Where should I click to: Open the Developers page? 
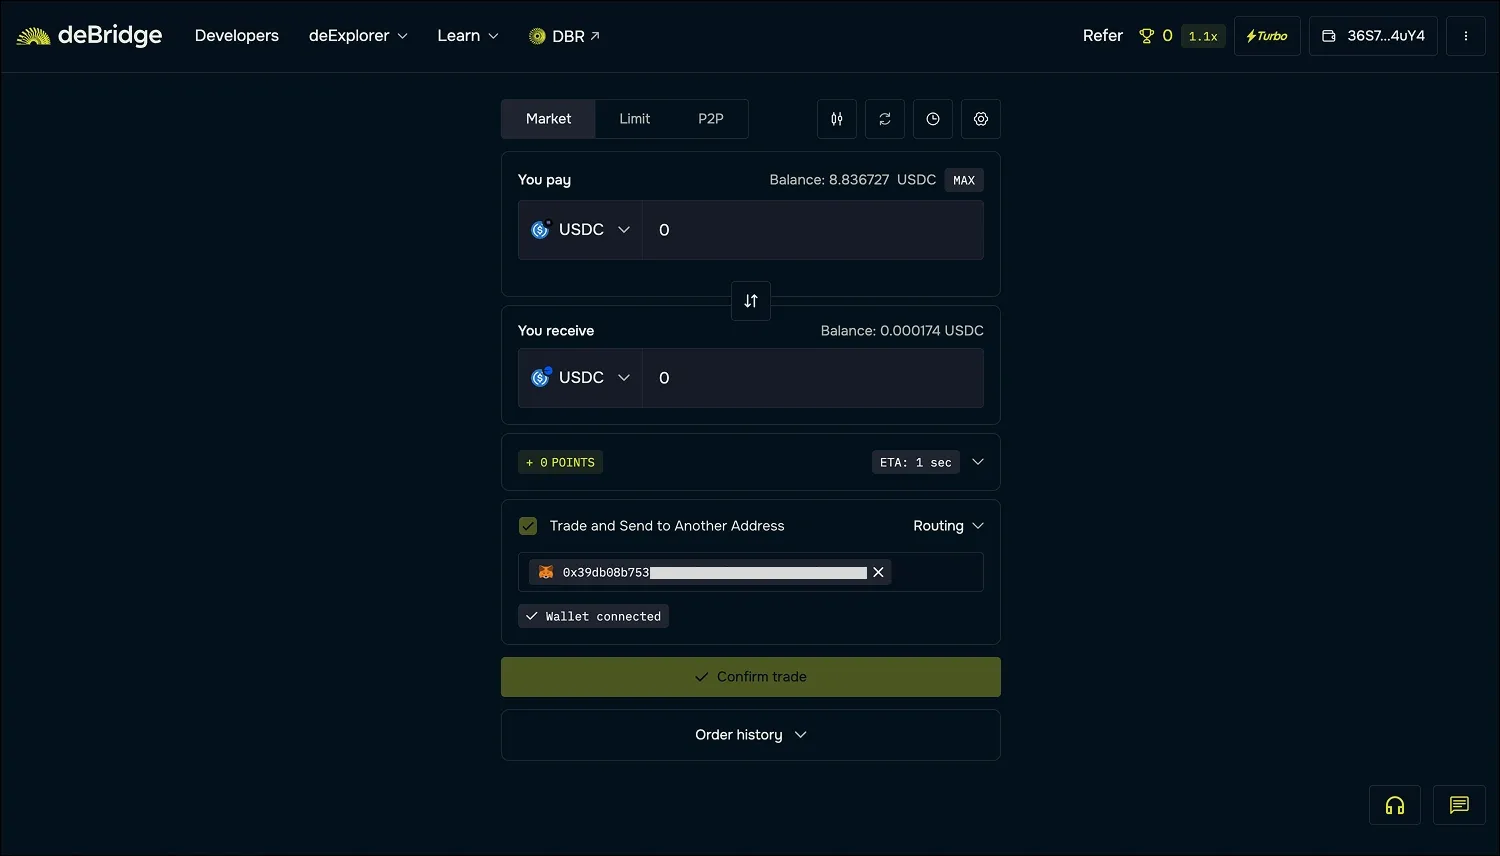tap(237, 36)
